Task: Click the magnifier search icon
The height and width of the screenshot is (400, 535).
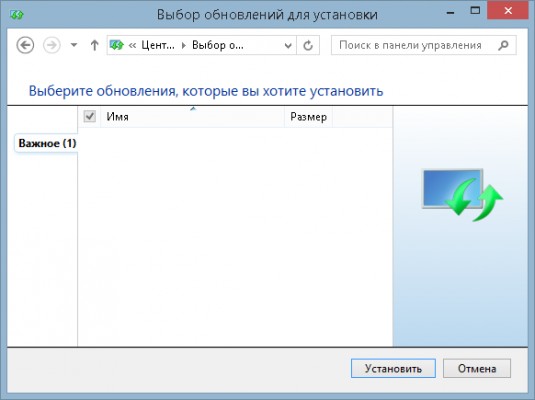Action: click(x=503, y=45)
